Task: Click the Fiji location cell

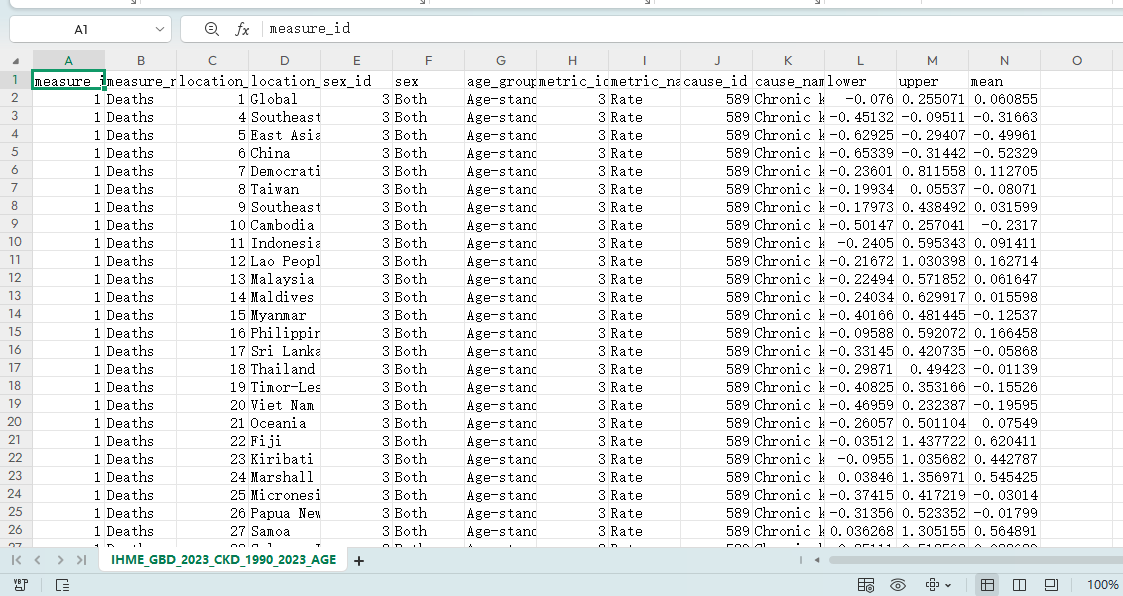Action: tap(284, 441)
